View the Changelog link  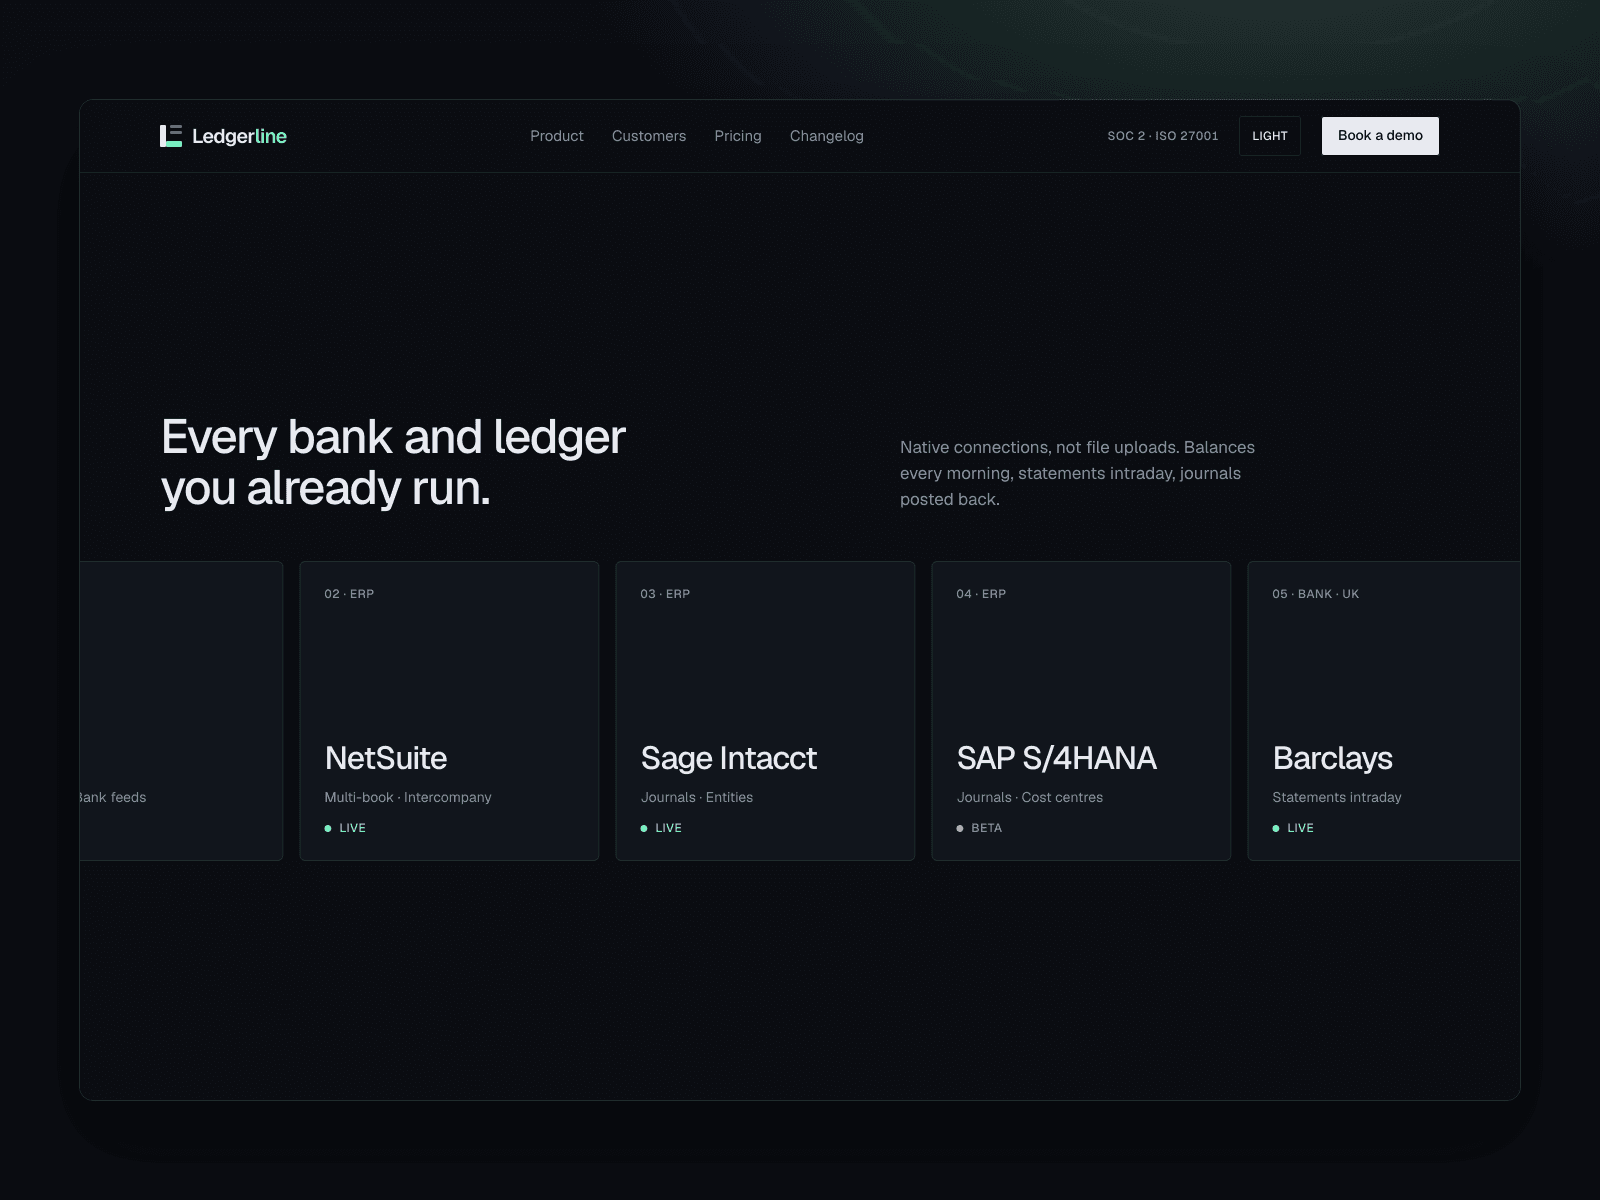pos(827,136)
